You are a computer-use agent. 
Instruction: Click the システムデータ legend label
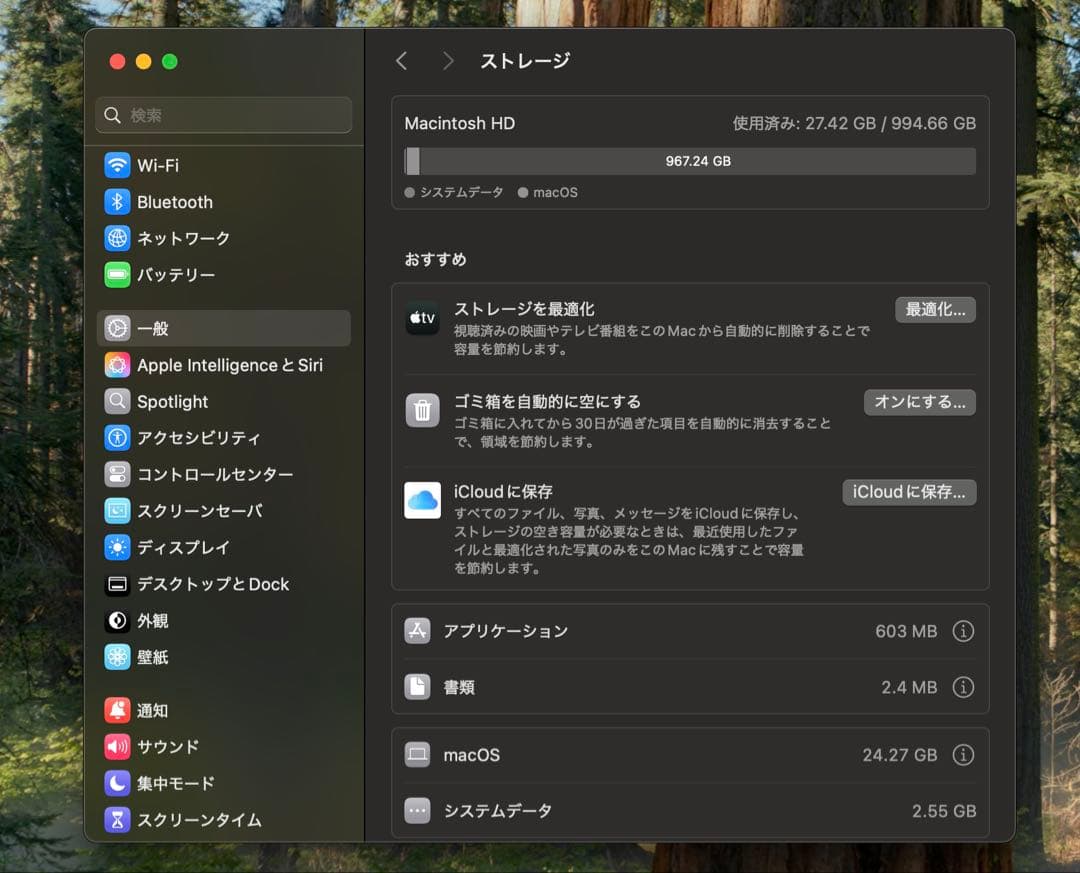[461, 192]
